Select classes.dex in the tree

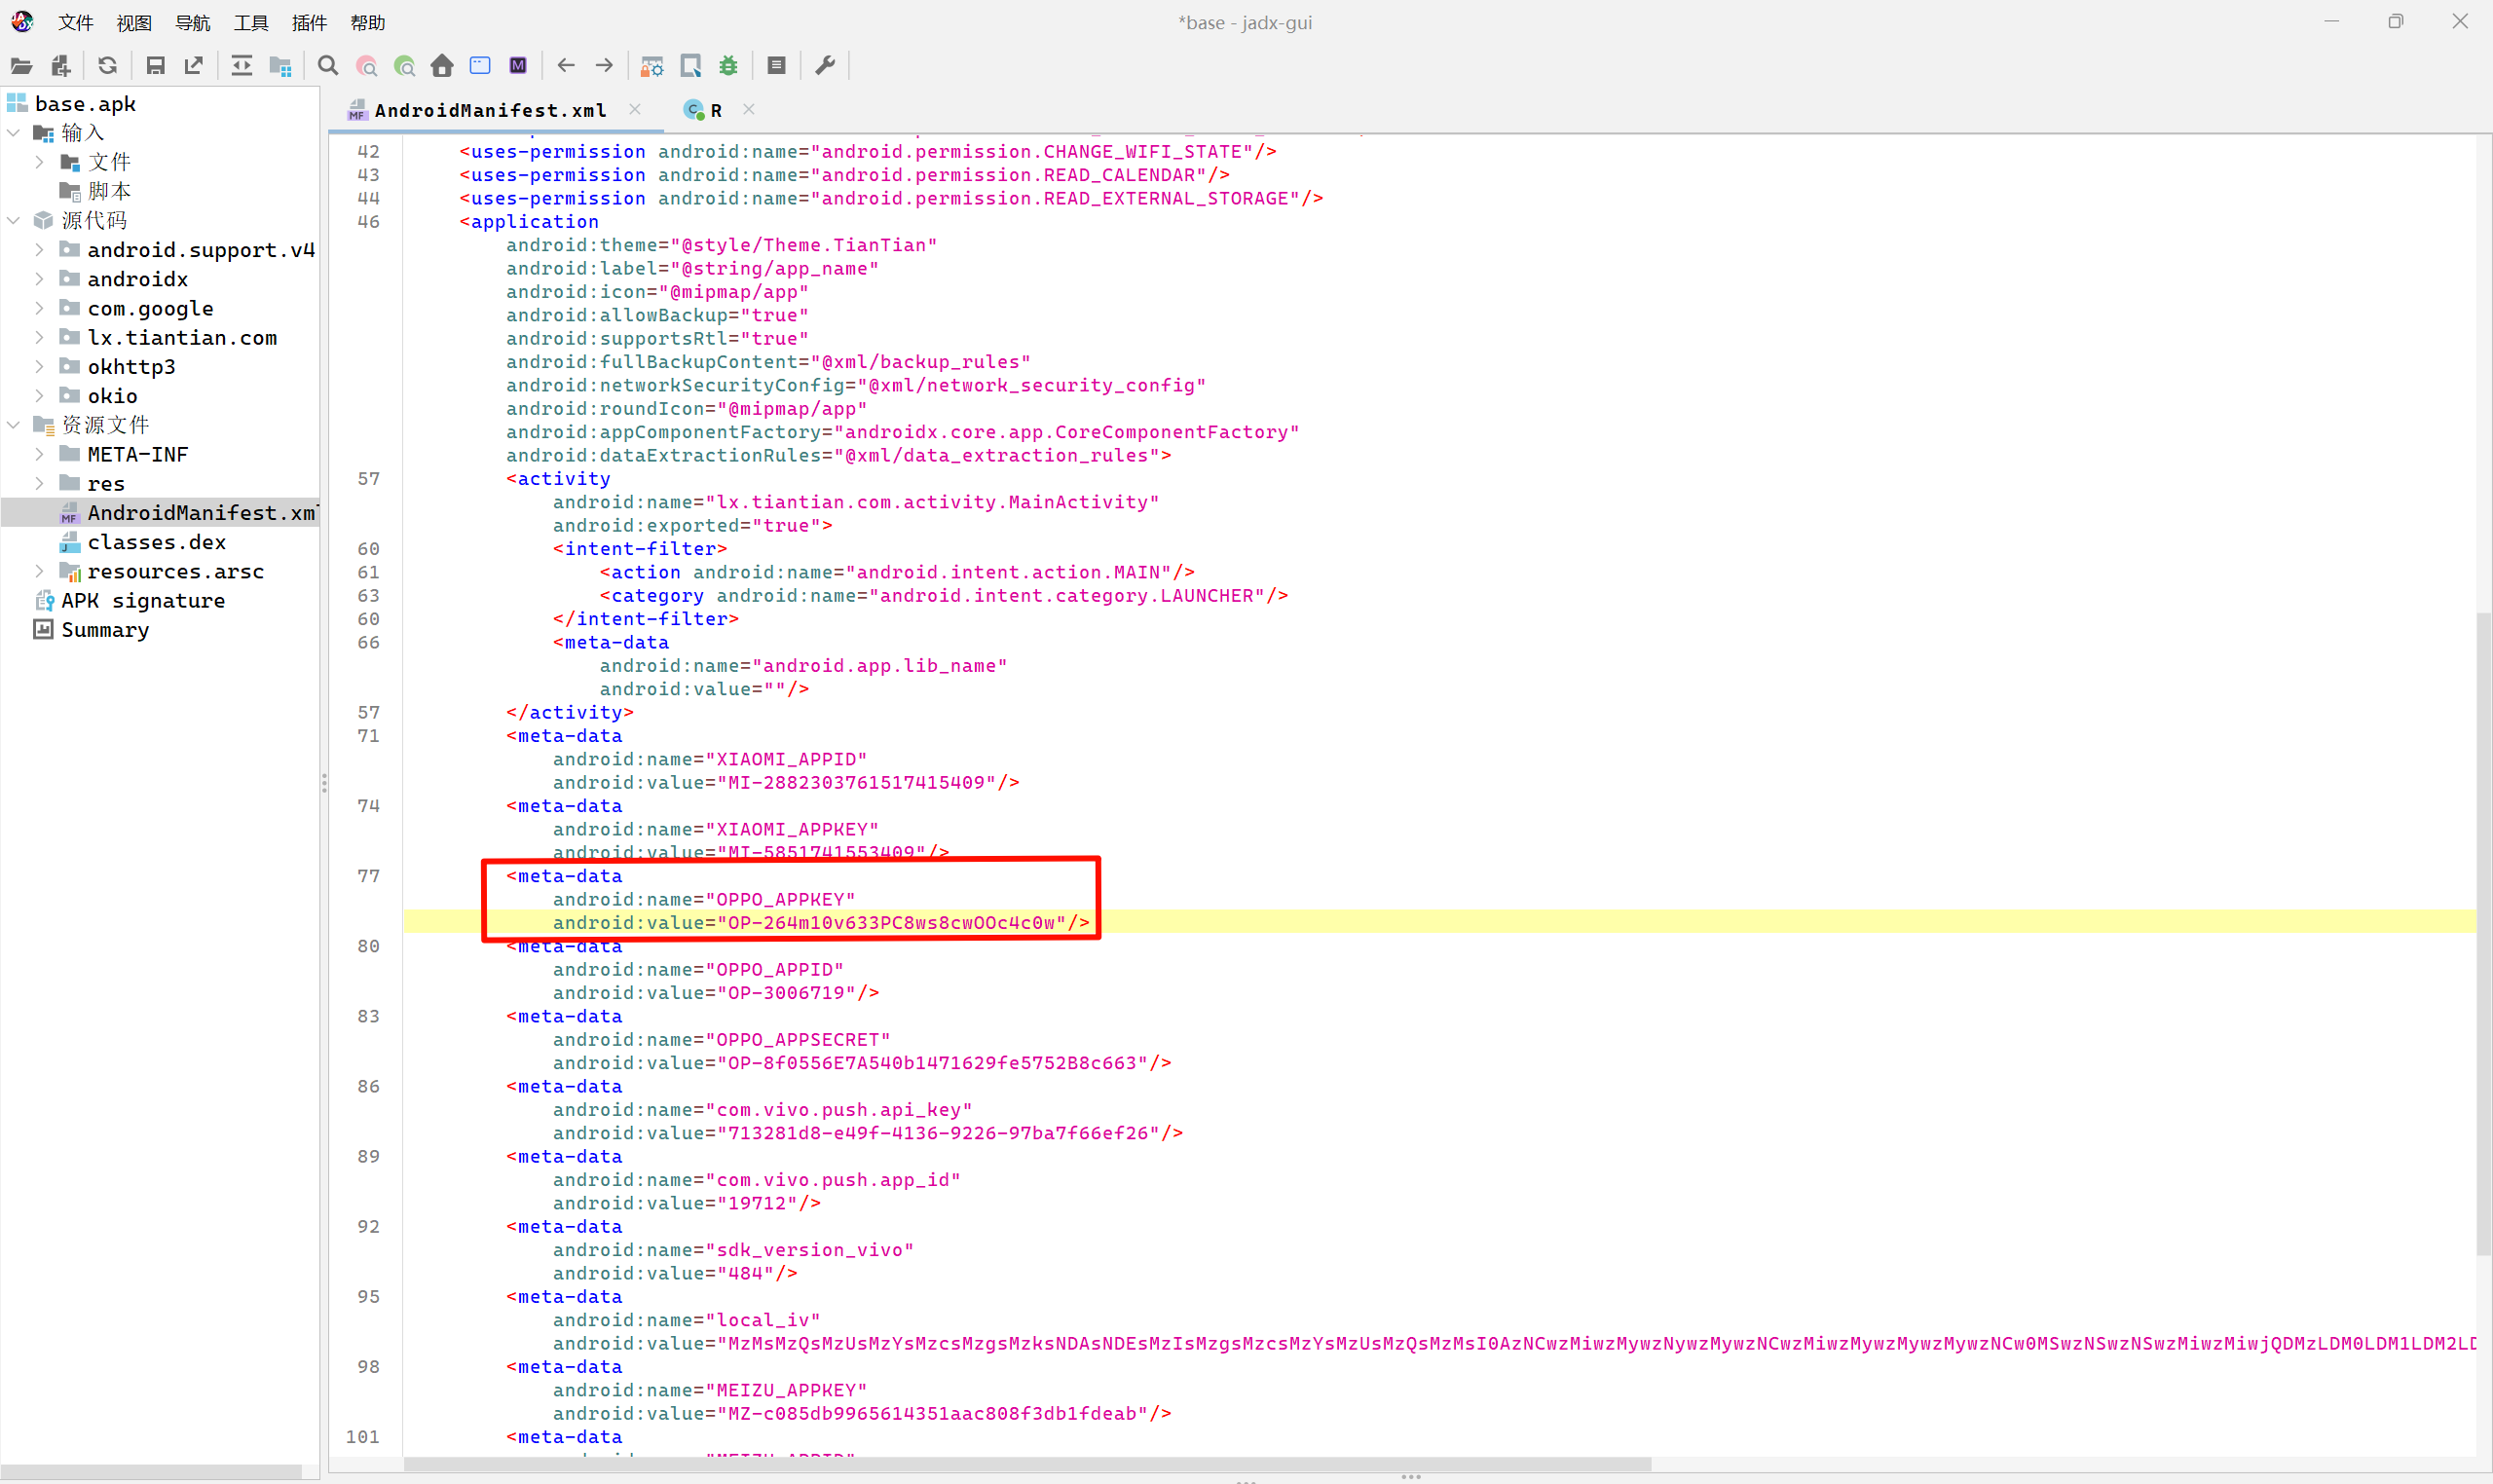click(x=157, y=542)
